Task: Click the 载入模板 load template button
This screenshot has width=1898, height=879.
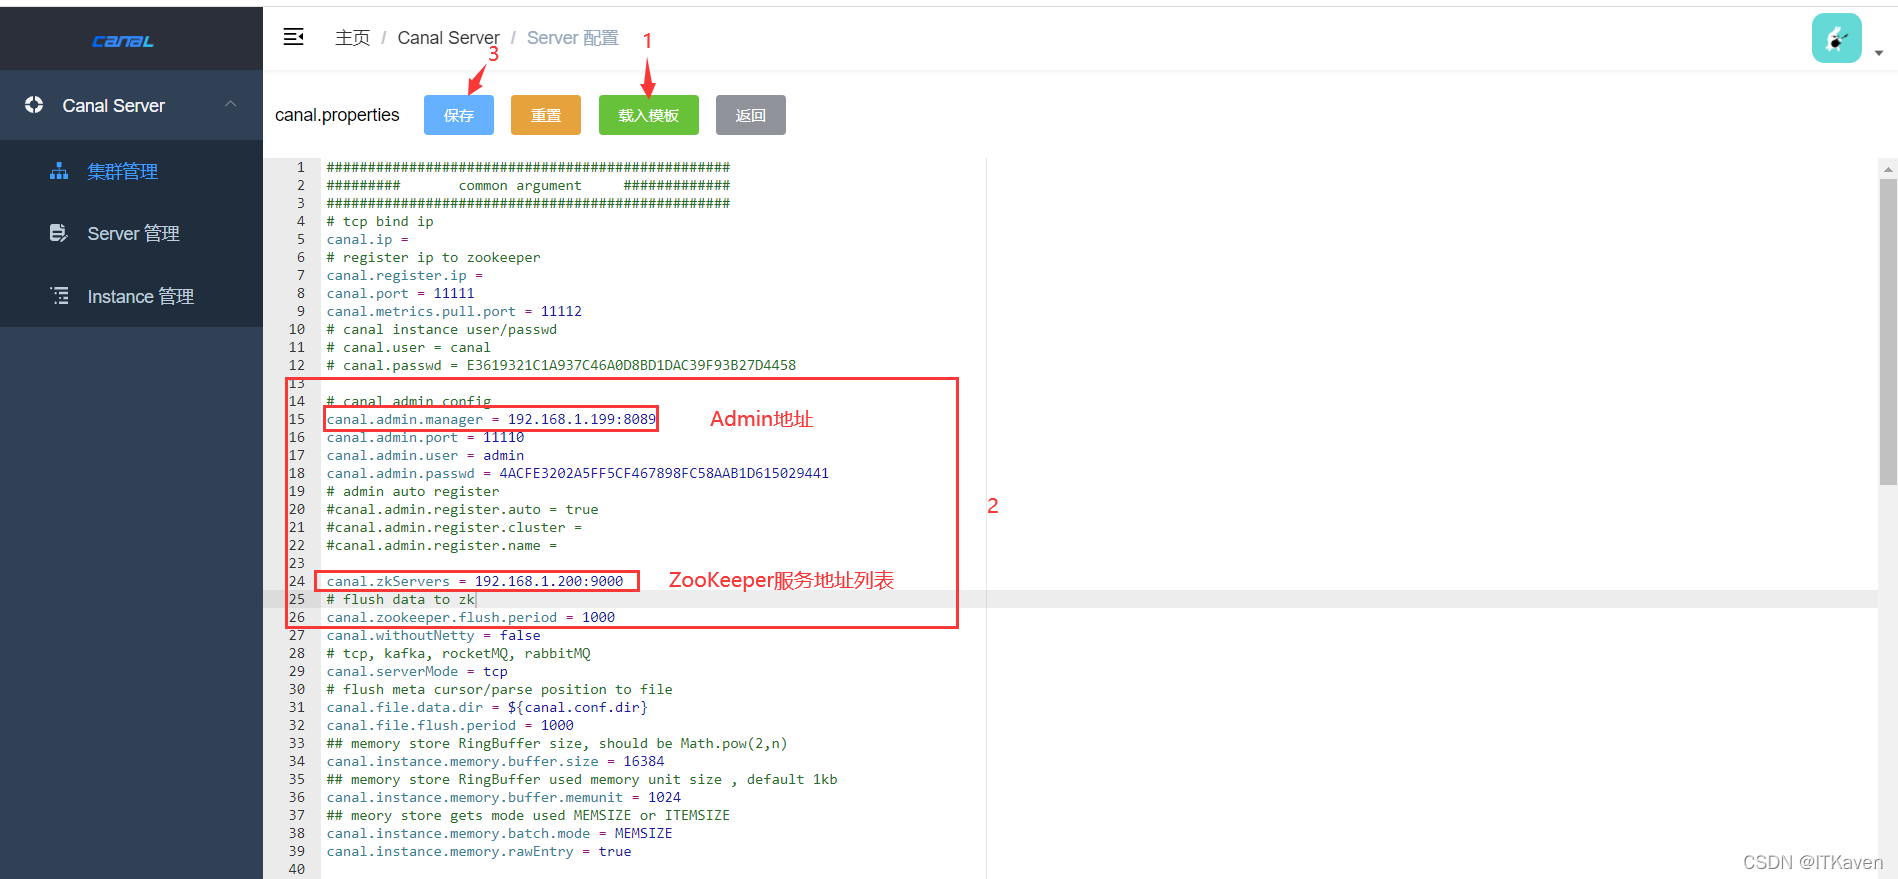Action: [649, 115]
